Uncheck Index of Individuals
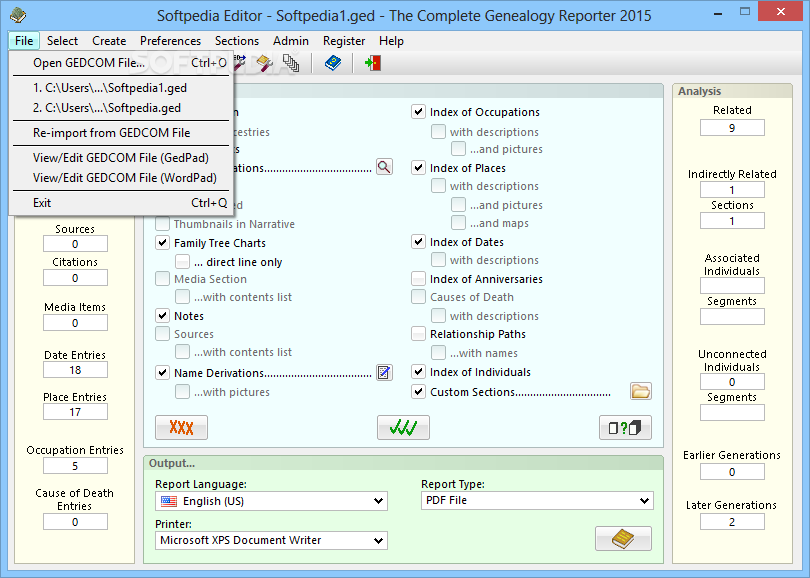810x578 pixels. click(418, 371)
